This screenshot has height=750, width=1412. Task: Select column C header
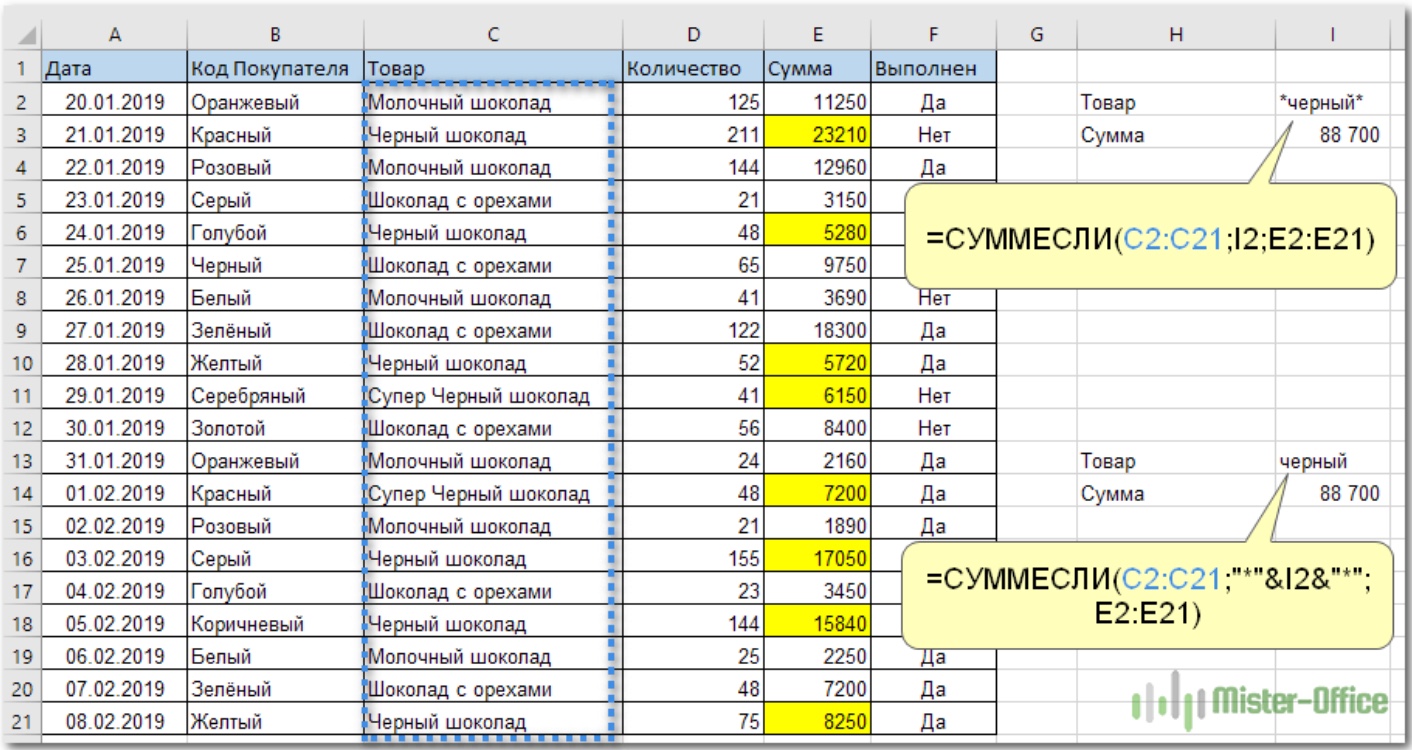(x=493, y=34)
